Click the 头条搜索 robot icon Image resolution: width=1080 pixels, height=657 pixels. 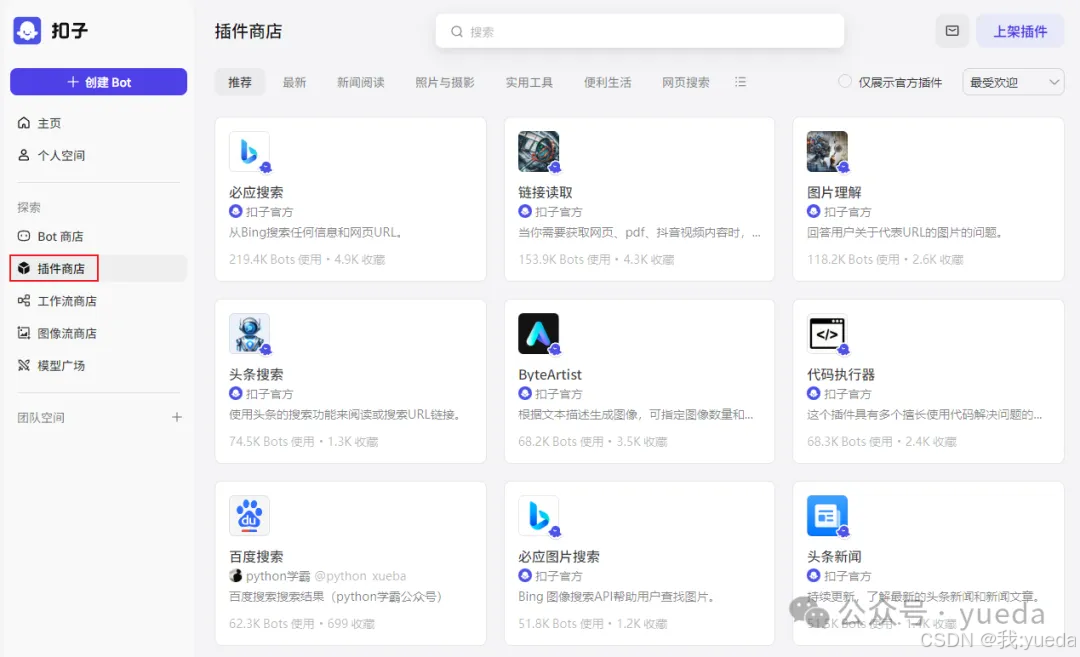pyautogui.click(x=249, y=333)
